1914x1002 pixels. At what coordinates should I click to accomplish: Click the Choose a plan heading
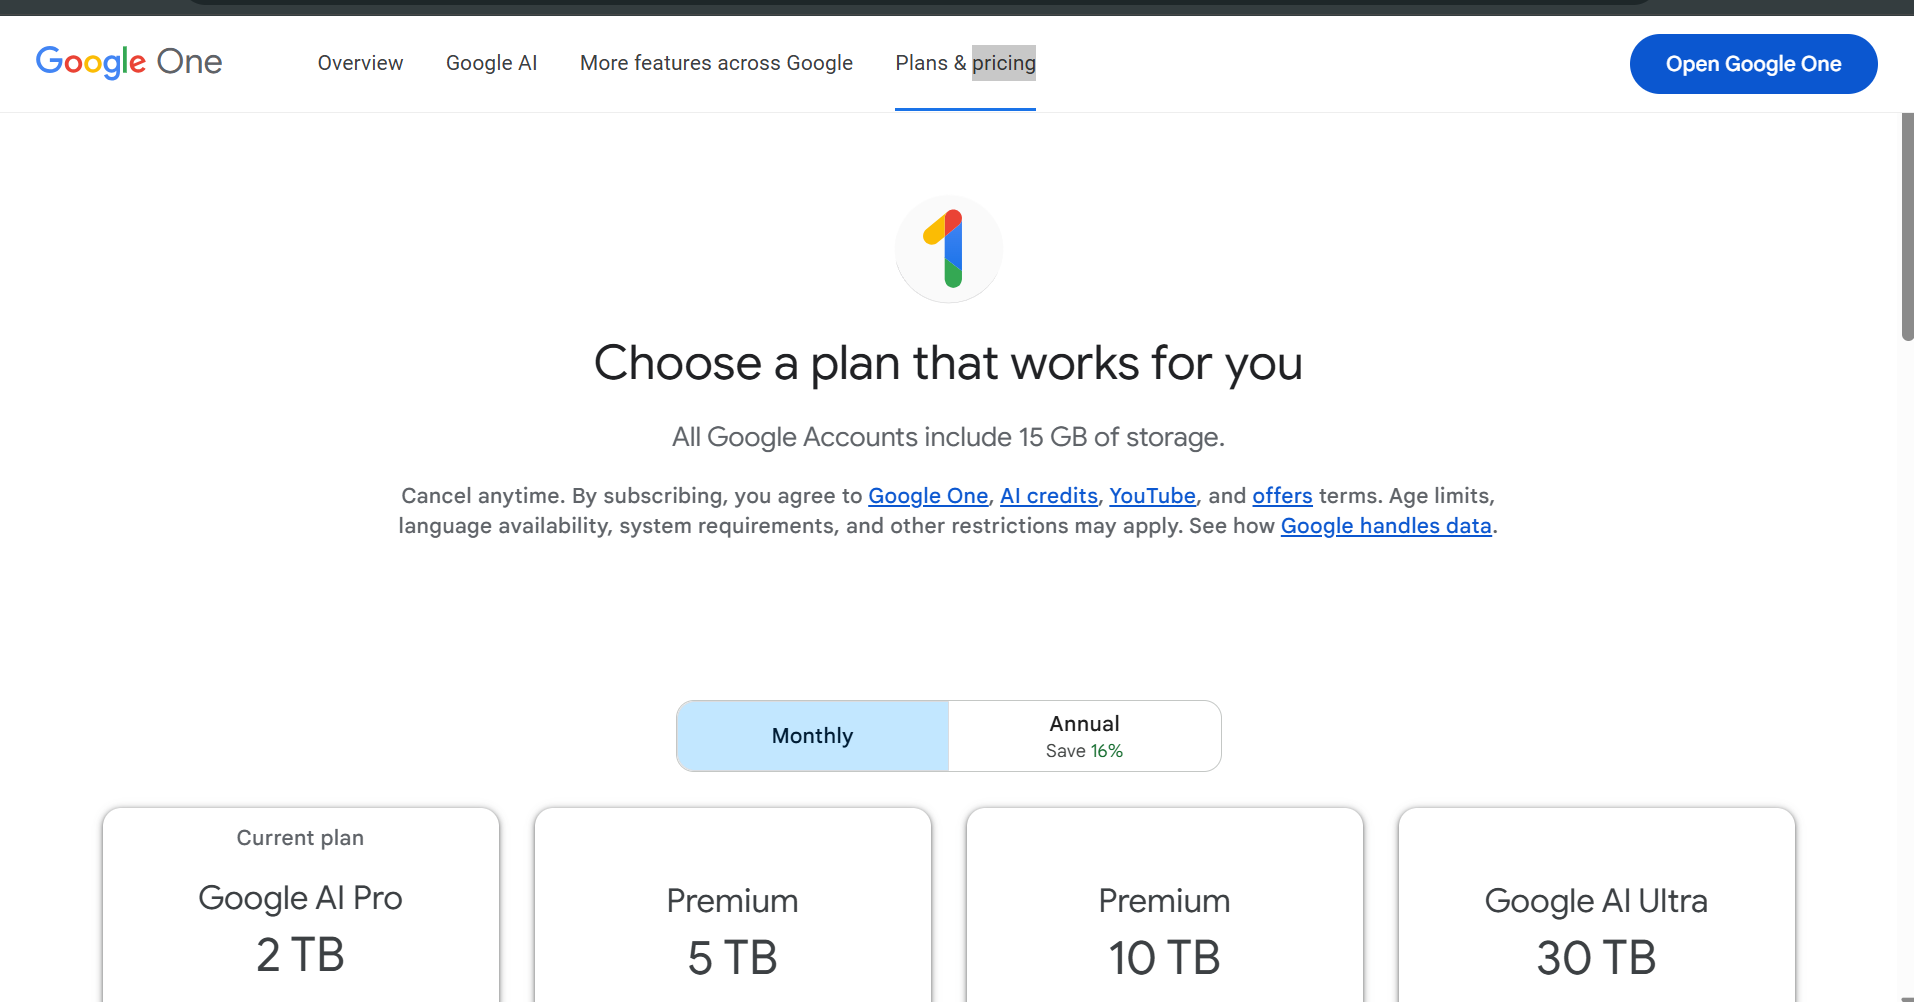click(x=948, y=363)
